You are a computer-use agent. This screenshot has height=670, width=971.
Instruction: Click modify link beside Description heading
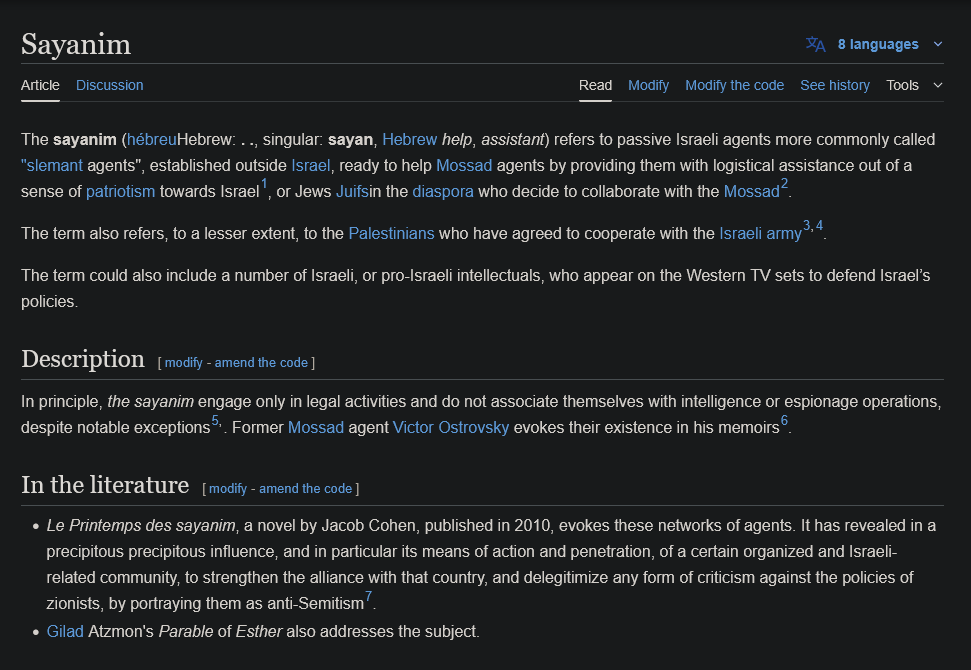click(183, 362)
